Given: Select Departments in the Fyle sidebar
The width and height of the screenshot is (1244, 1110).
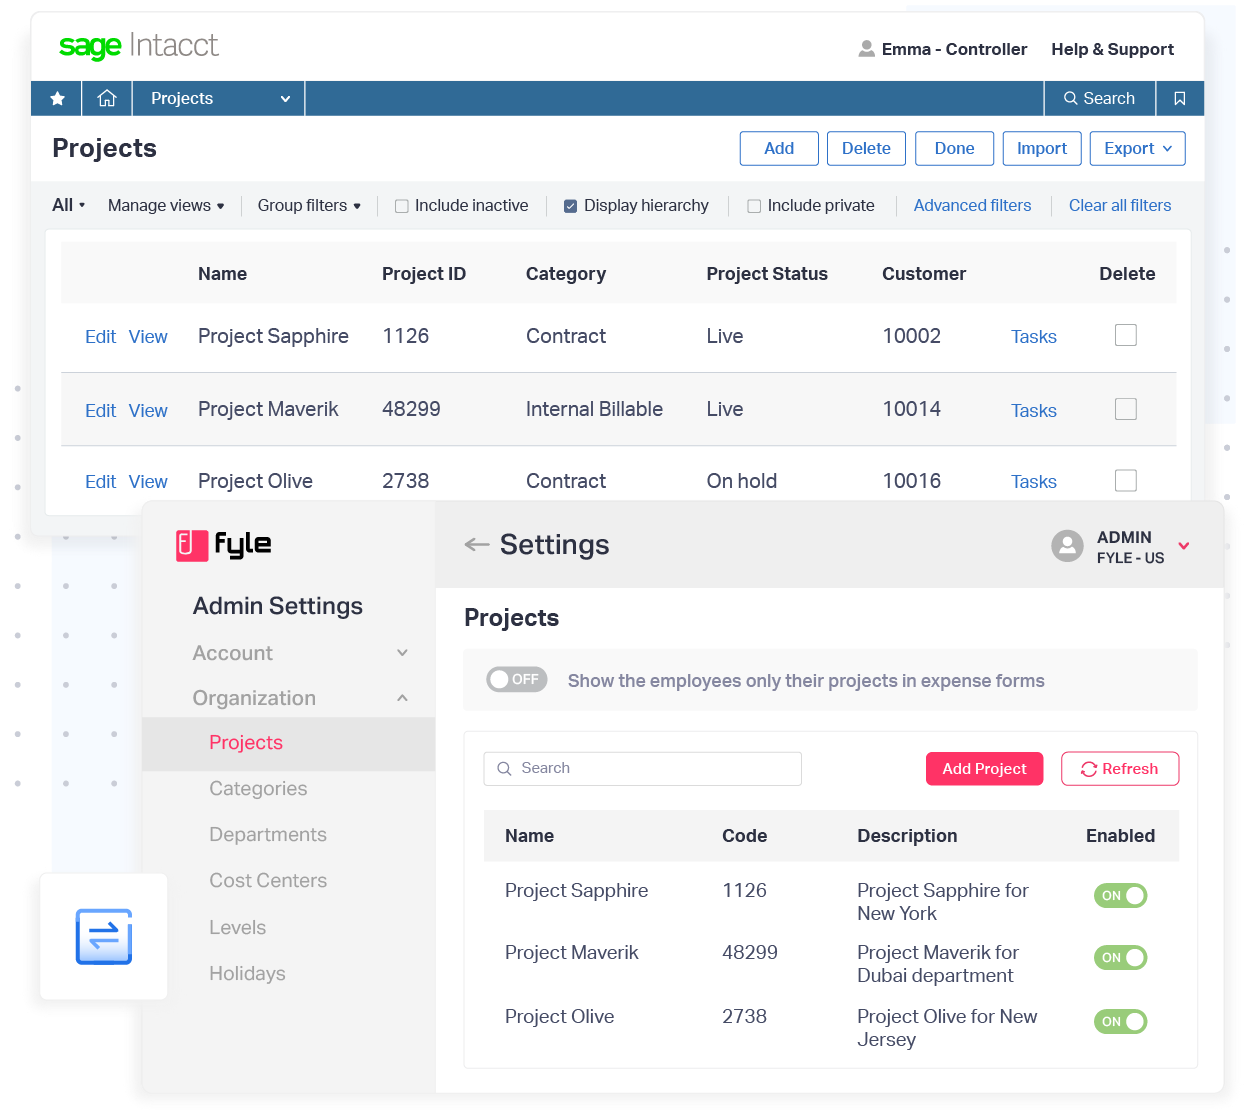Looking at the screenshot, I should pos(268,834).
